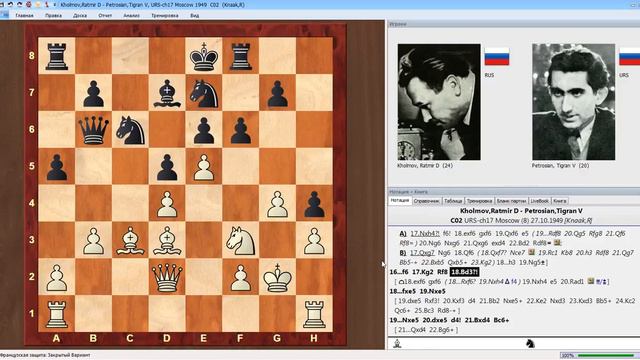Open the Отчет menu tab

pos(105,16)
